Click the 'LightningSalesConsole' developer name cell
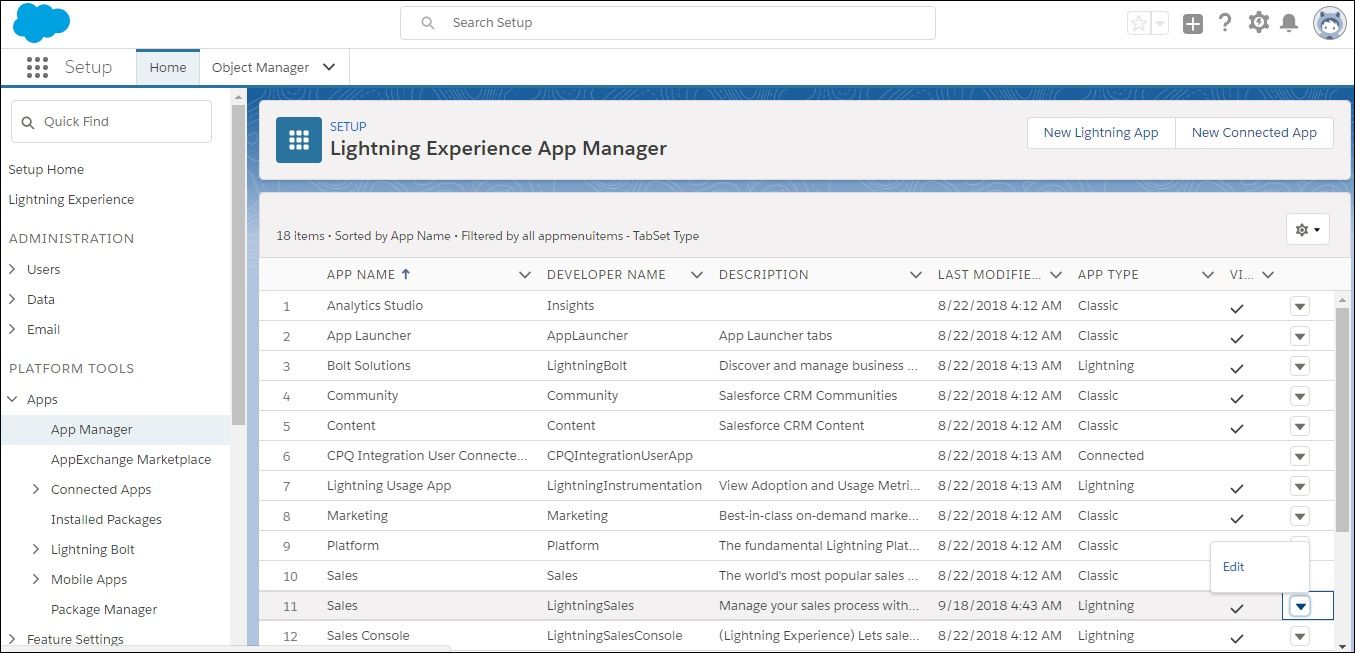Screen dimensions: 1355x653 click(x=614, y=635)
